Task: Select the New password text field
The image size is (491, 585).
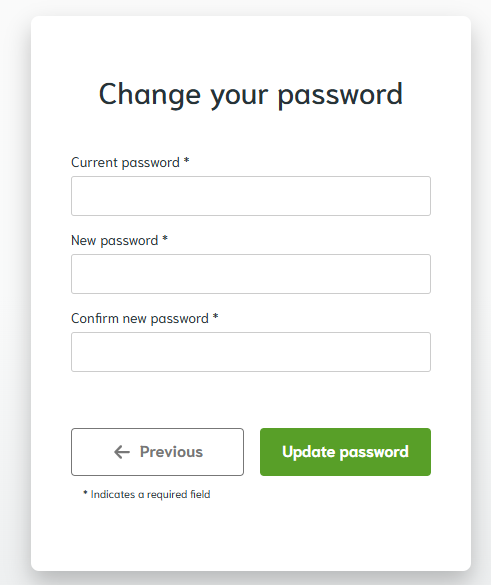Action: (251, 274)
